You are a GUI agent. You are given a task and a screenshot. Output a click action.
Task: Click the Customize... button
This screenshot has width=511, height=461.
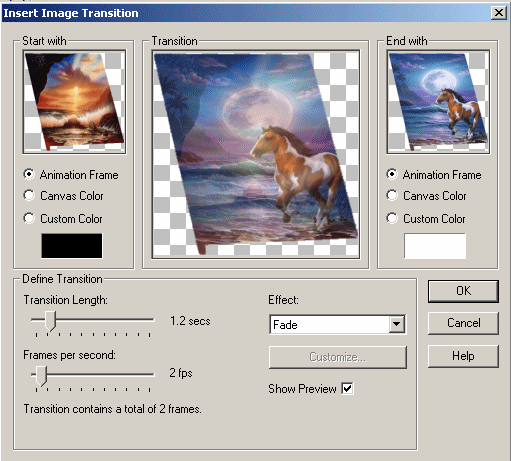pyautogui.click(x=338, y=357)
